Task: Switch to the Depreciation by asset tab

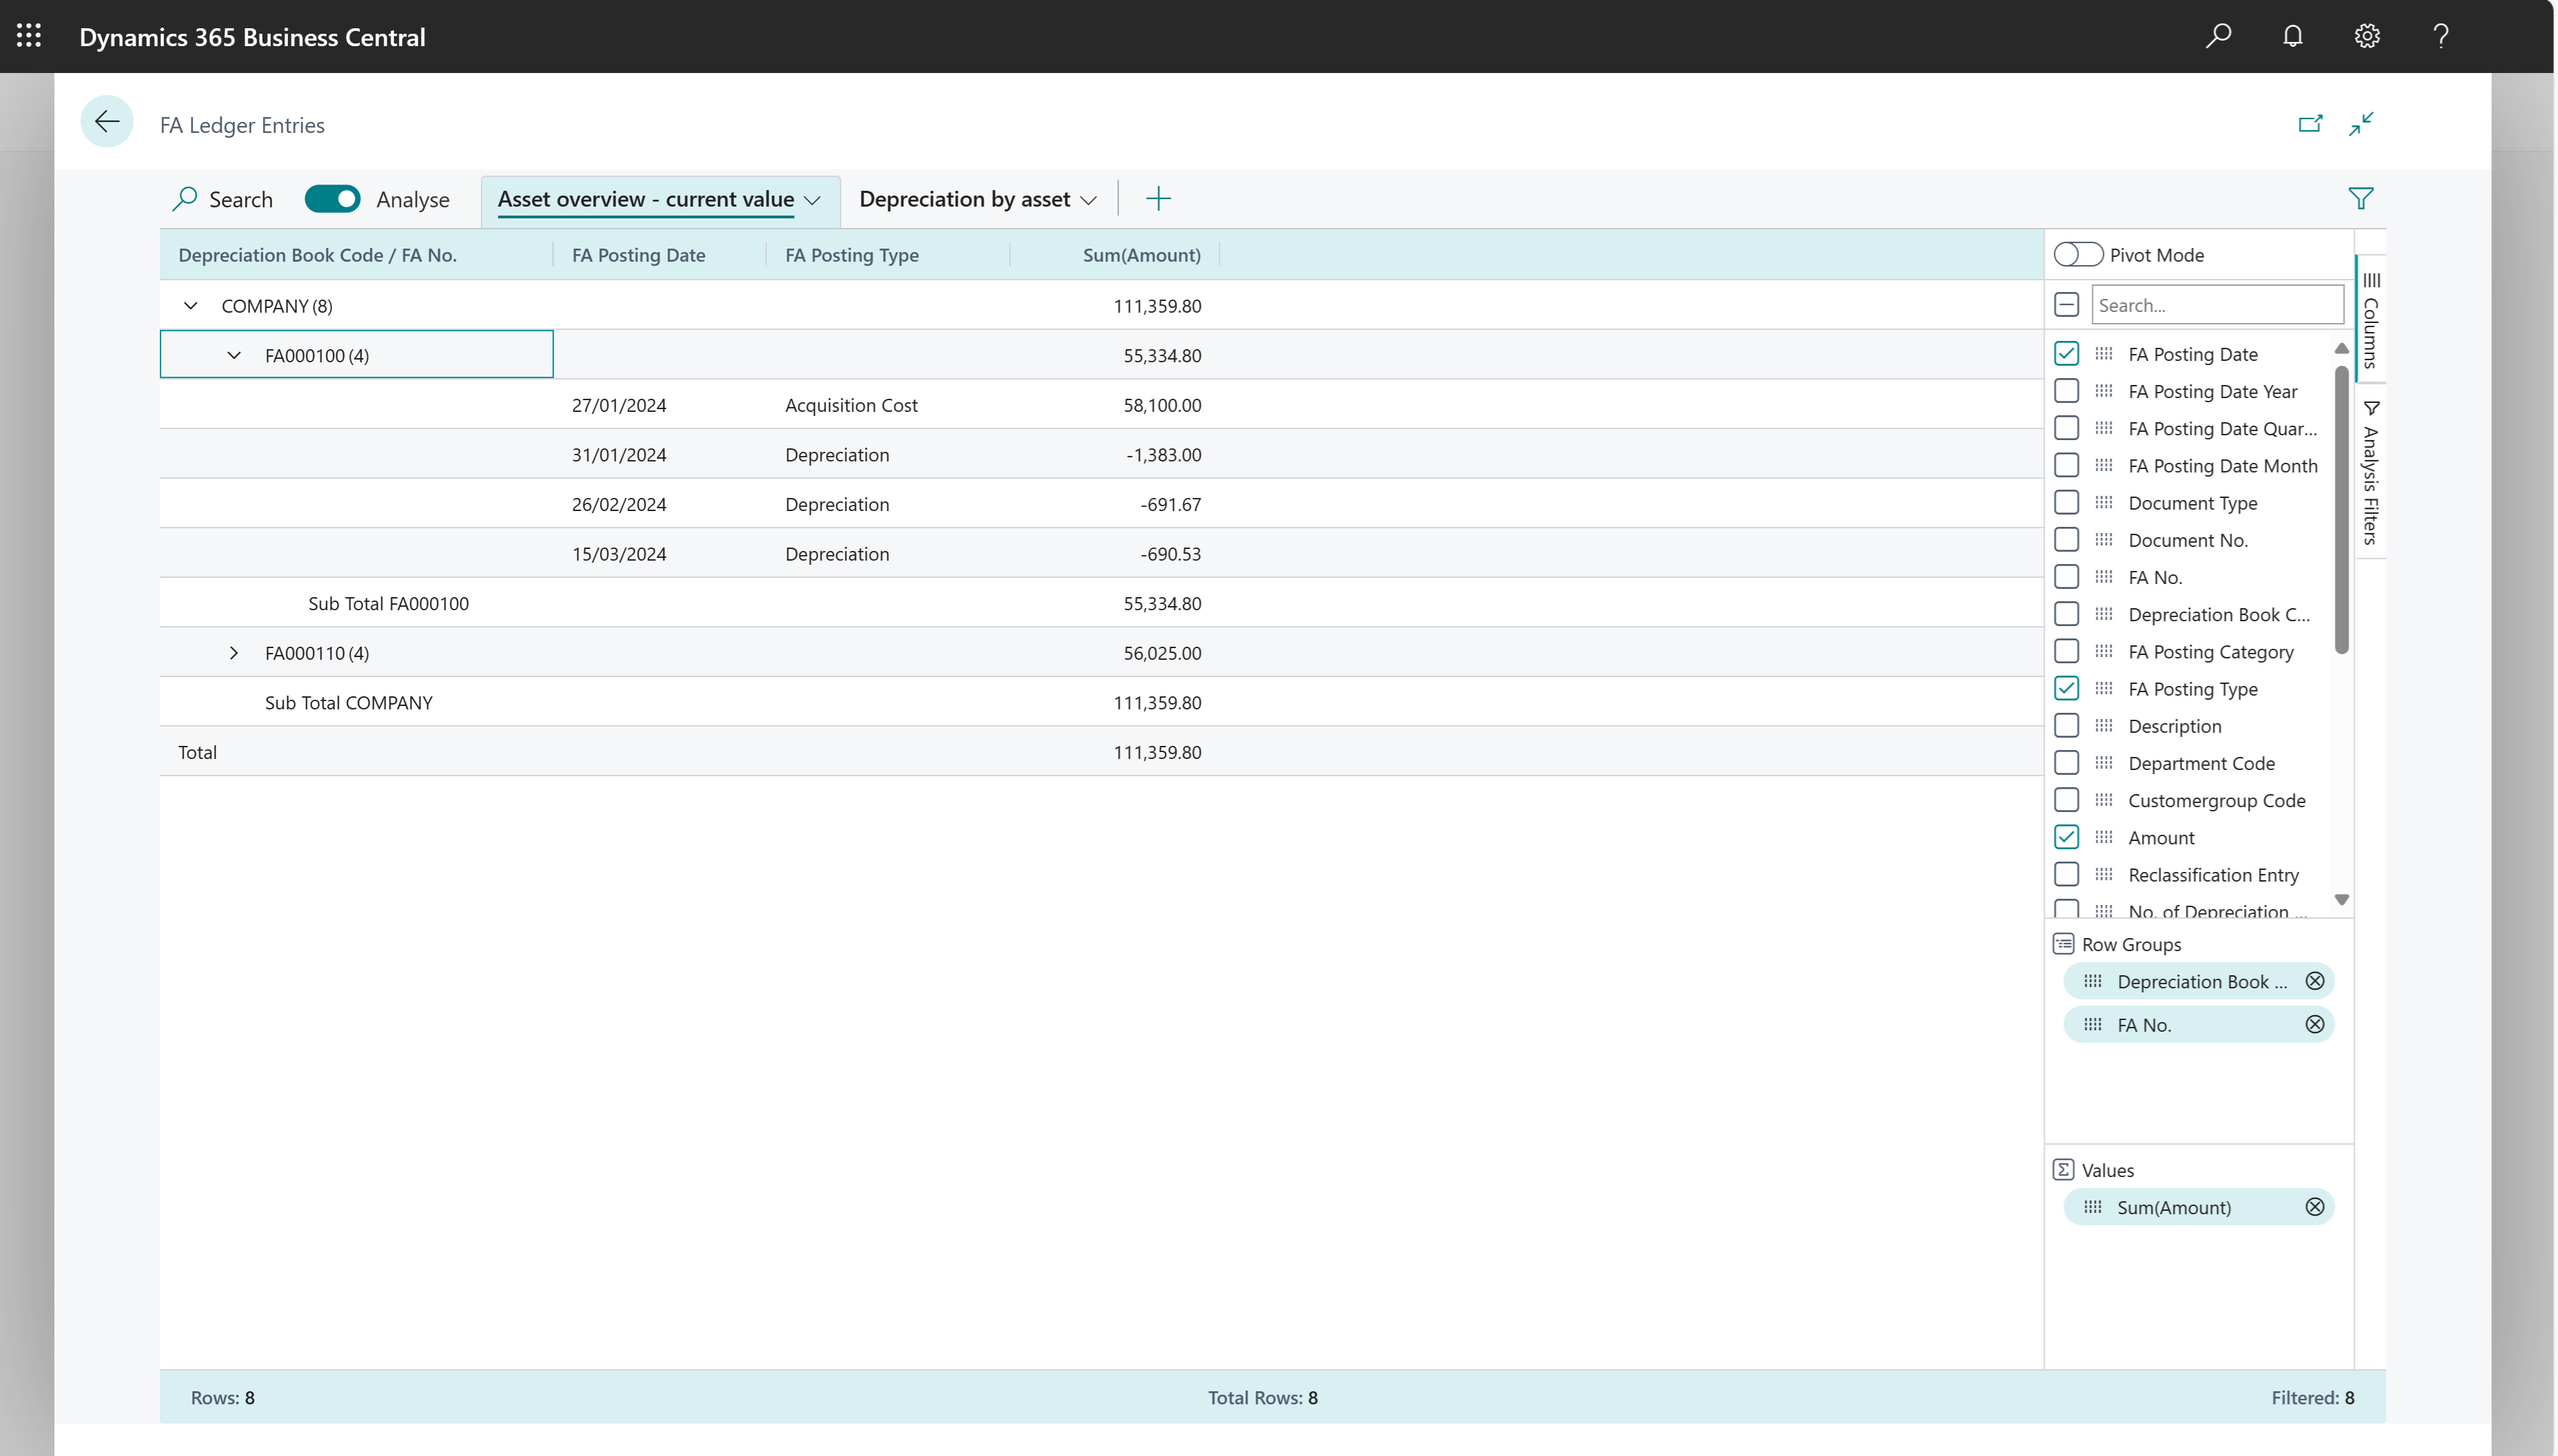Action: click(965, 199)
